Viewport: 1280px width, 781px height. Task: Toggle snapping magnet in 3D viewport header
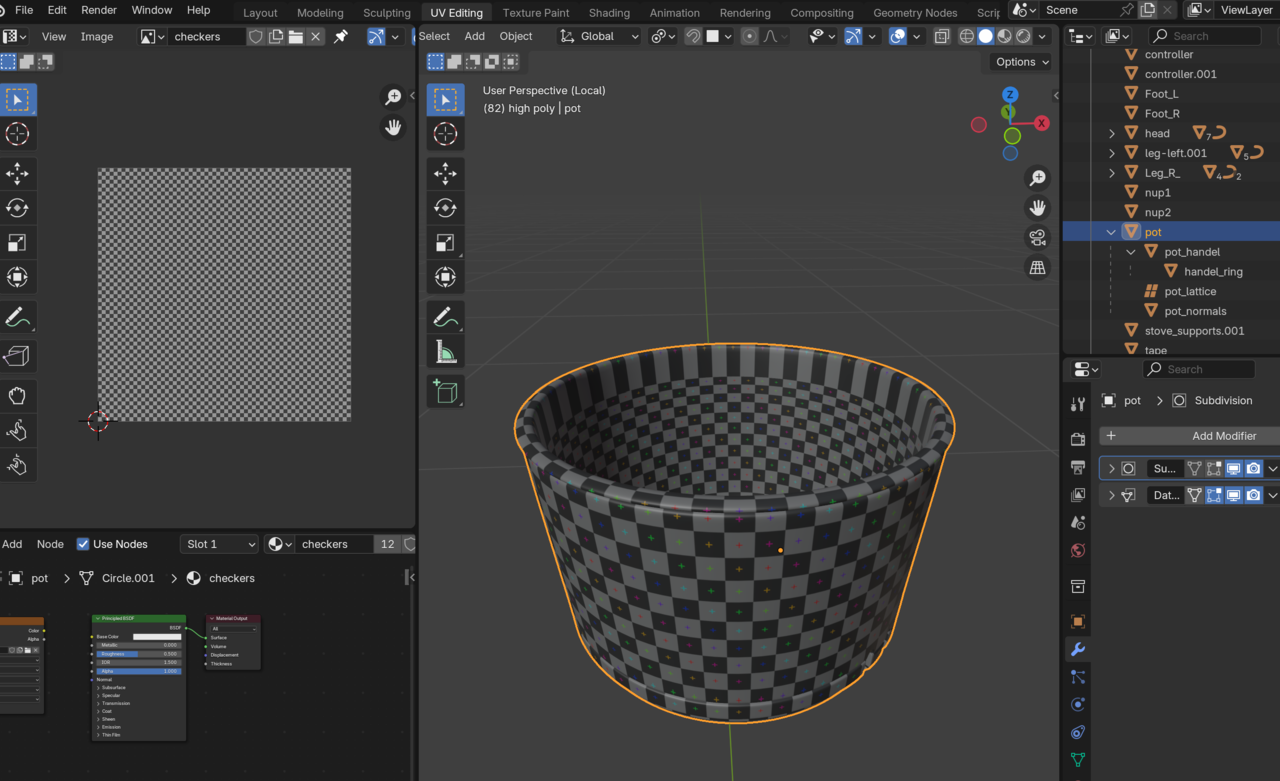point(693,36)
